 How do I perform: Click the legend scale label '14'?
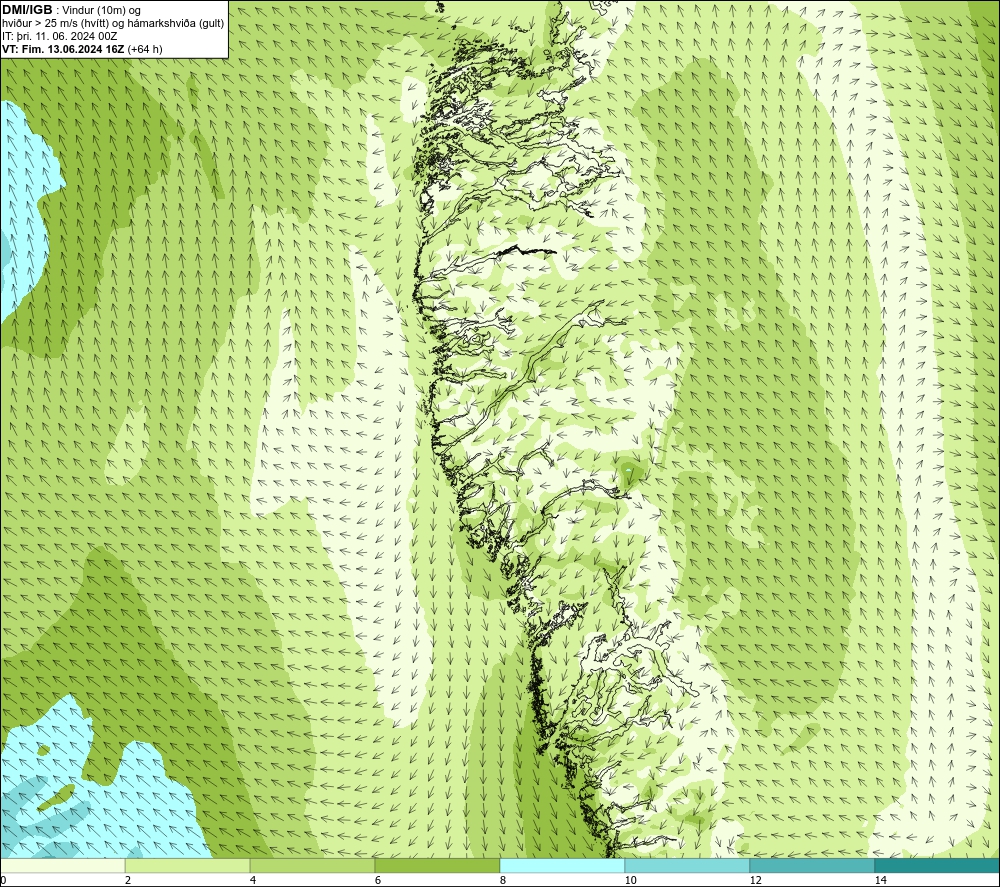(x=880, y=880)
